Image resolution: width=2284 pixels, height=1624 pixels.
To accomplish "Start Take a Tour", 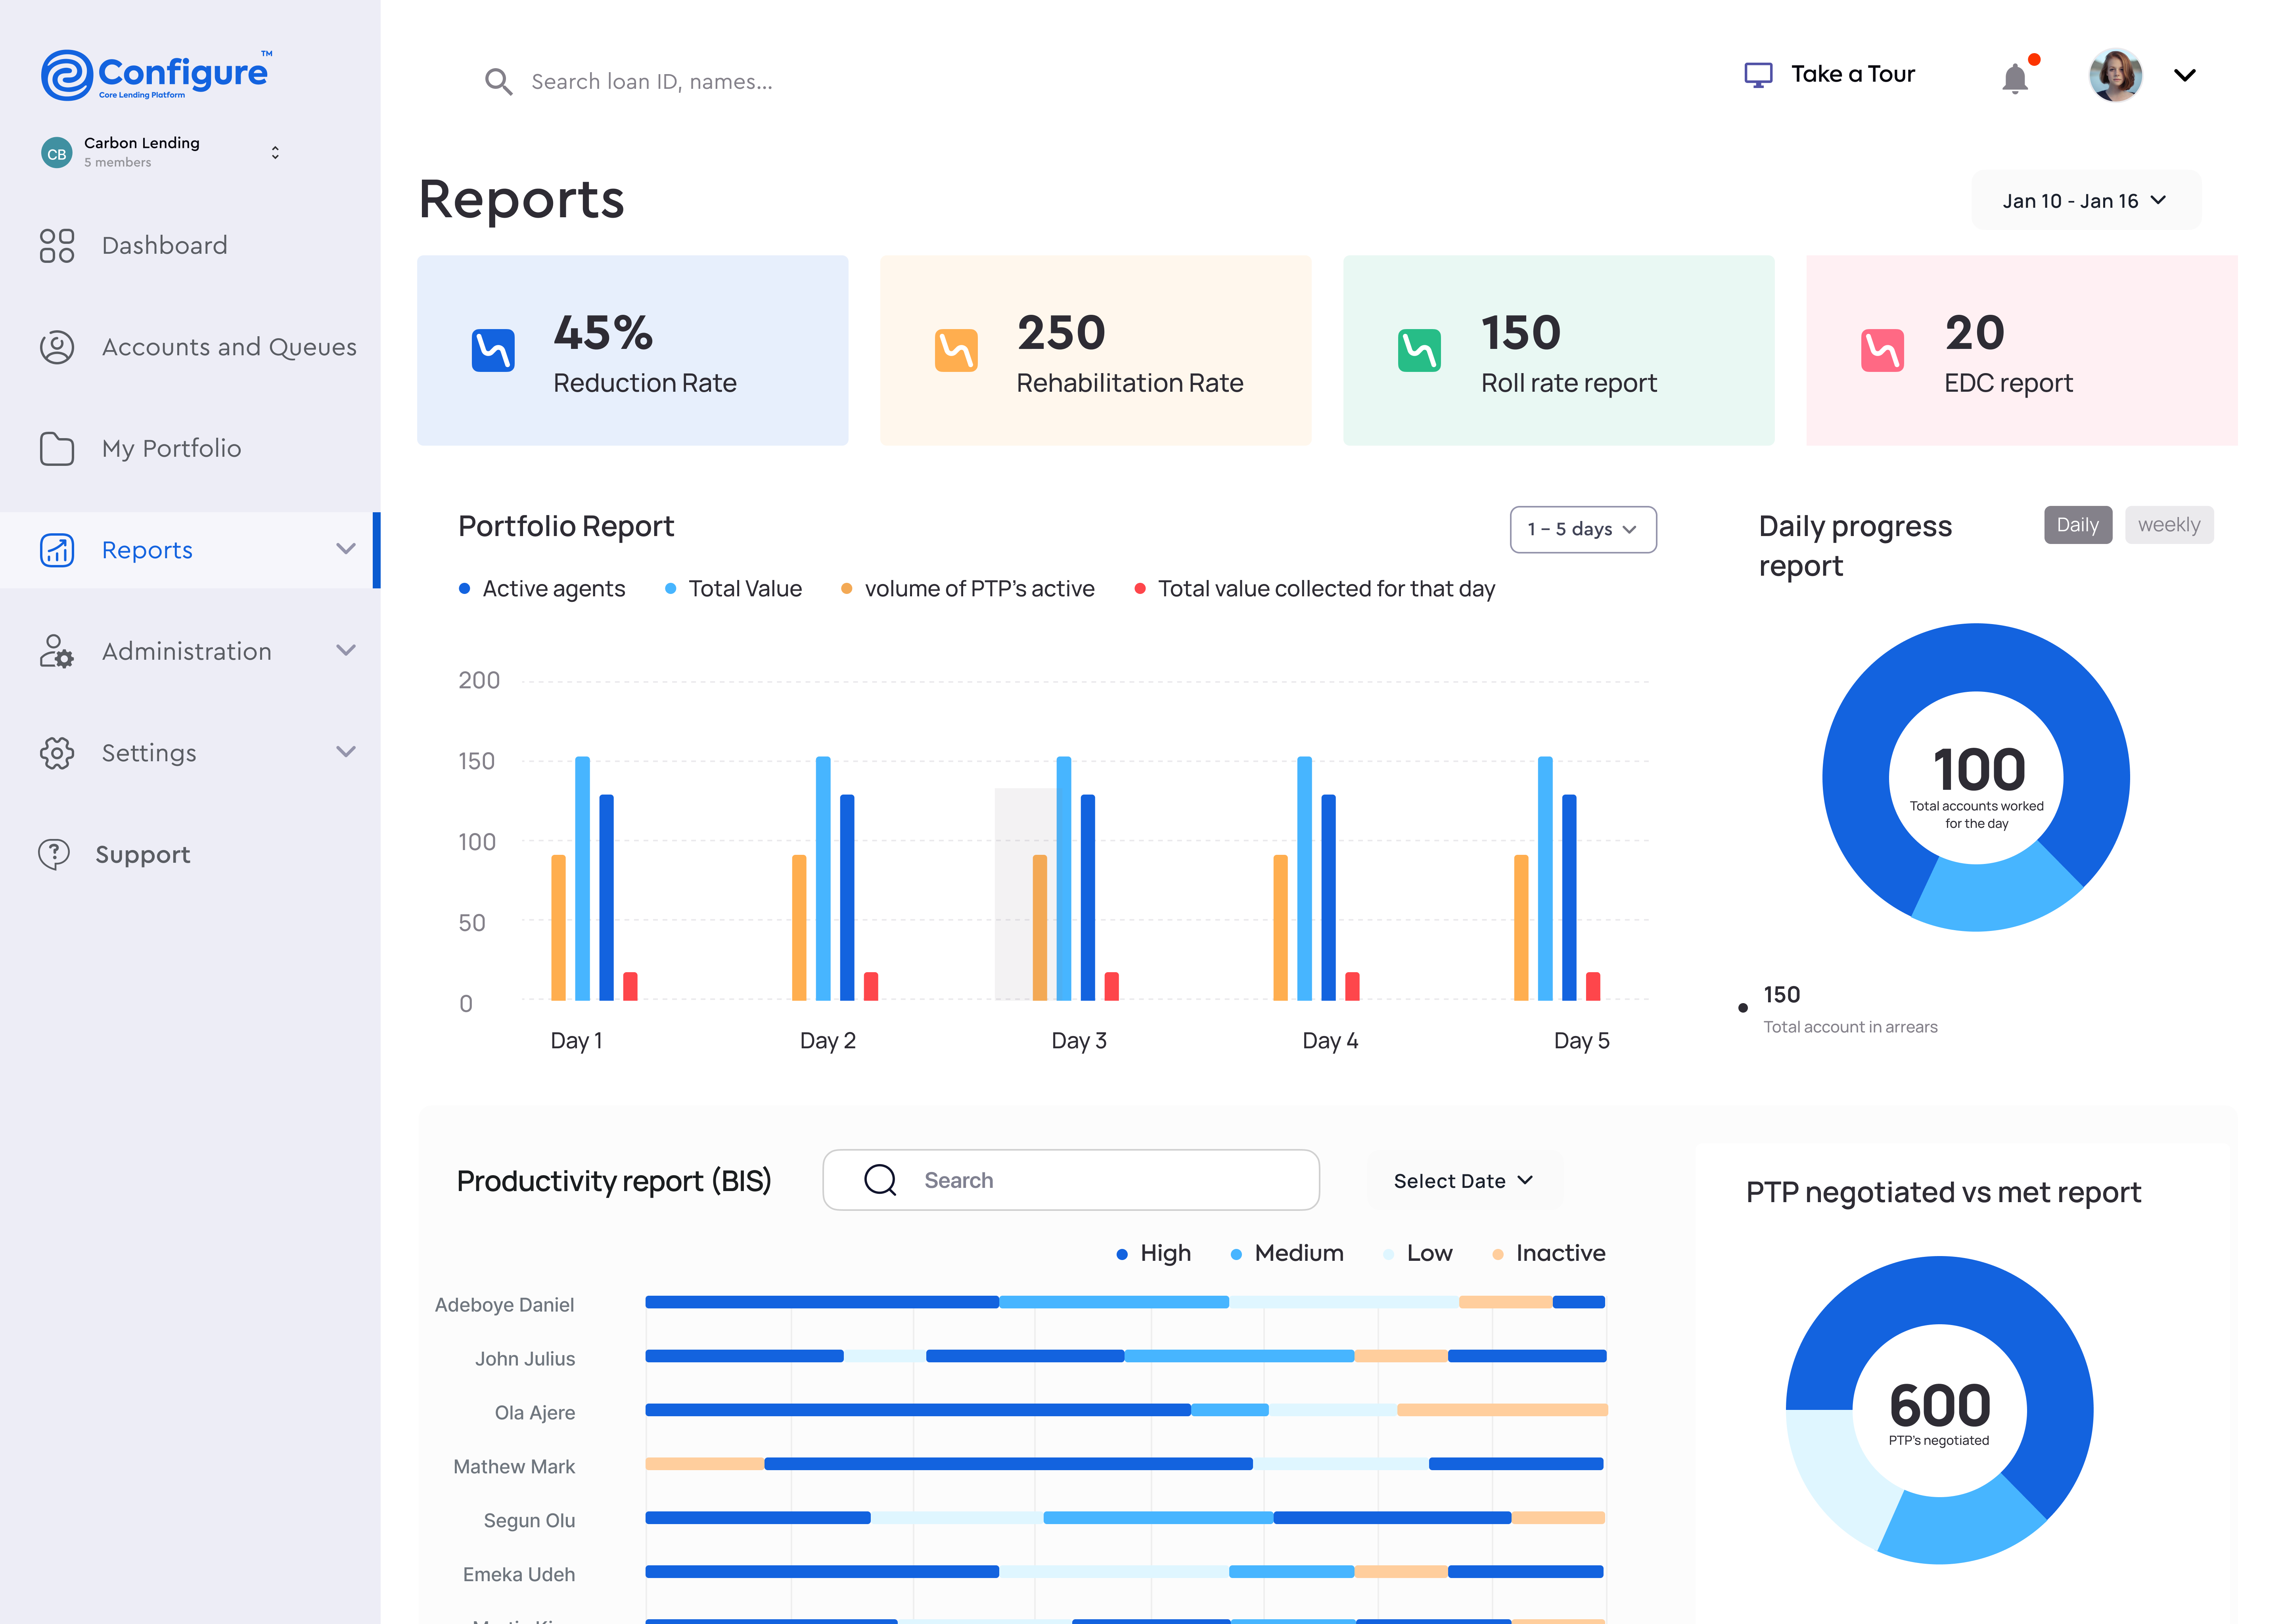I will (1852, 74).
